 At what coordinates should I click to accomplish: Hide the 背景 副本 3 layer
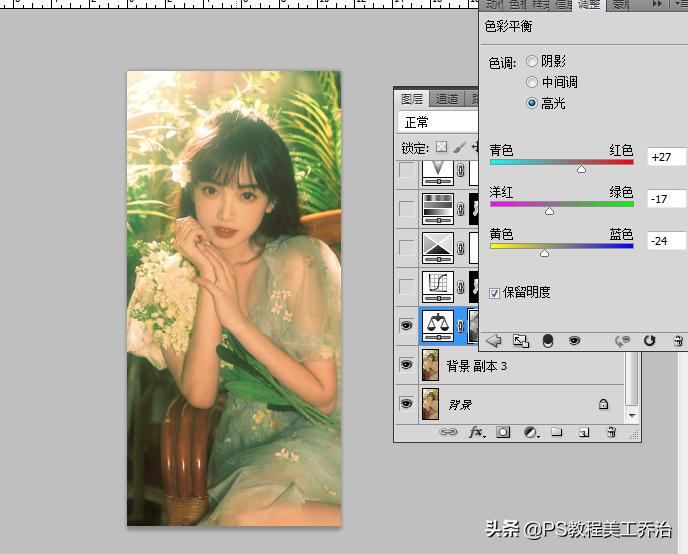407,365
